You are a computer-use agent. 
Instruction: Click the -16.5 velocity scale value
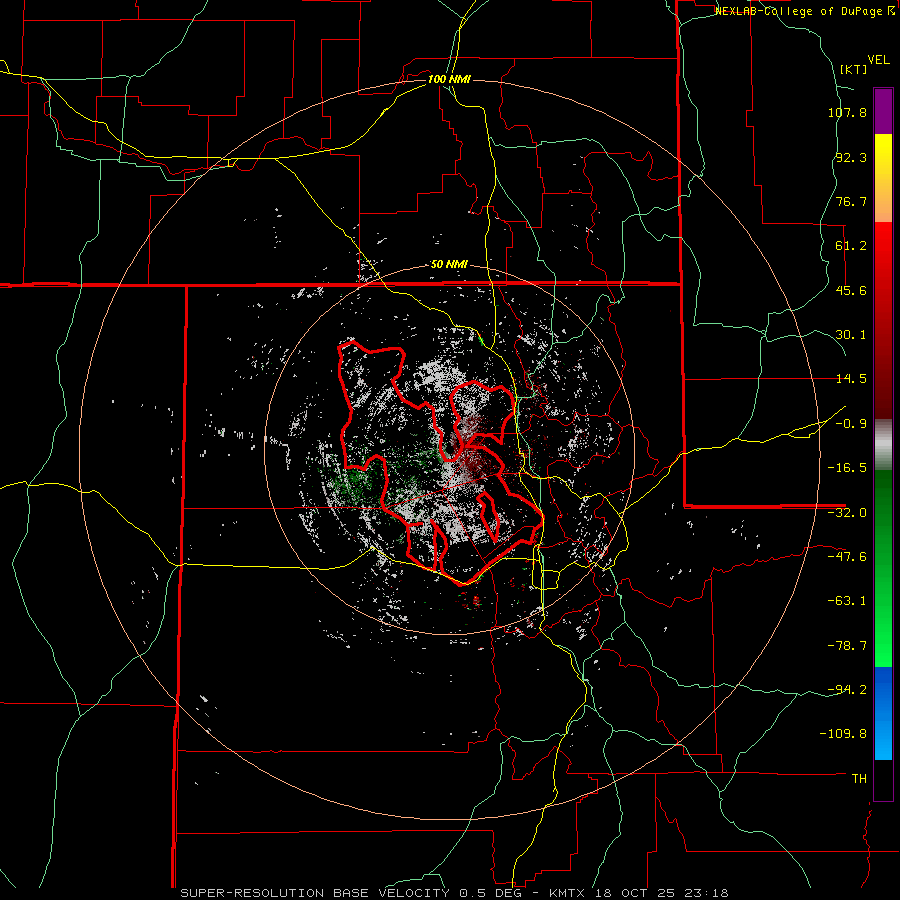coord(847,468)
